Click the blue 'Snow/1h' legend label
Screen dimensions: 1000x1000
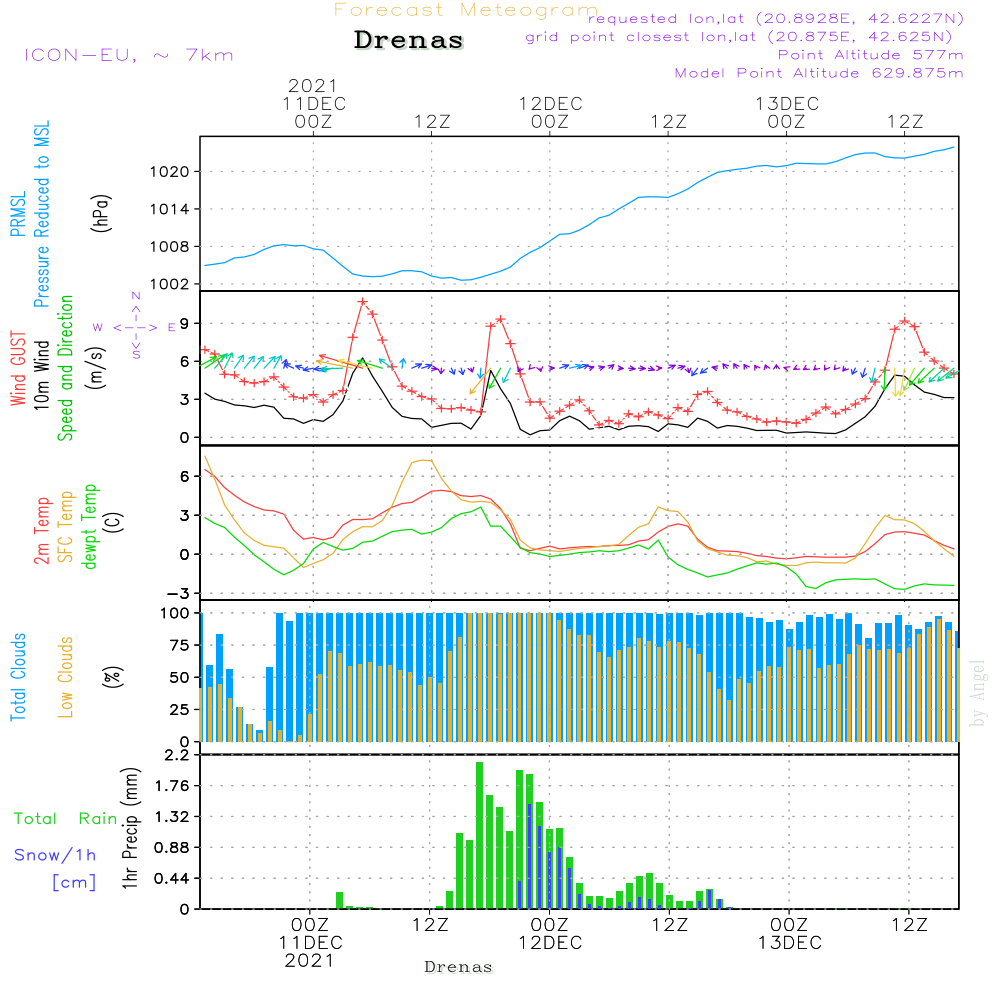pyautogui.click(x=55, y=855)
